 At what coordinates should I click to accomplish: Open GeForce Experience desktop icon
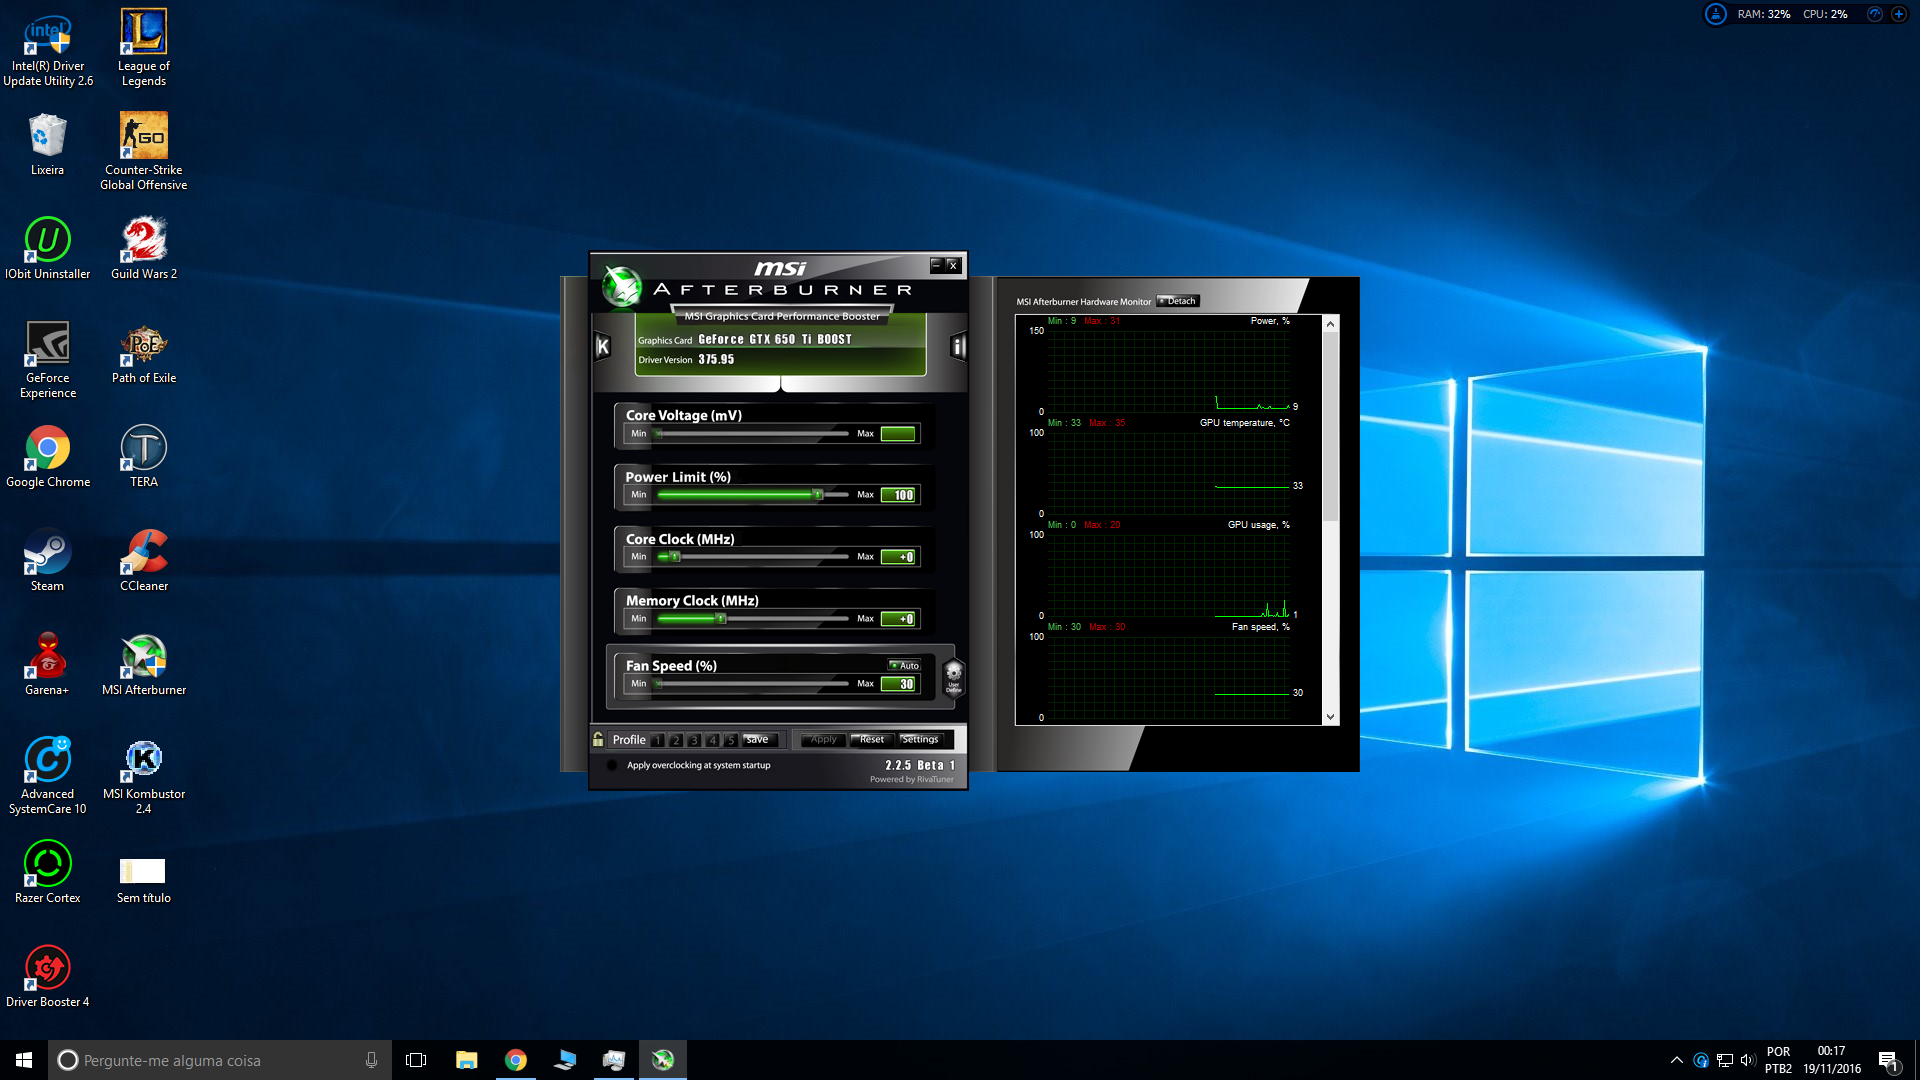pos(48,360)
